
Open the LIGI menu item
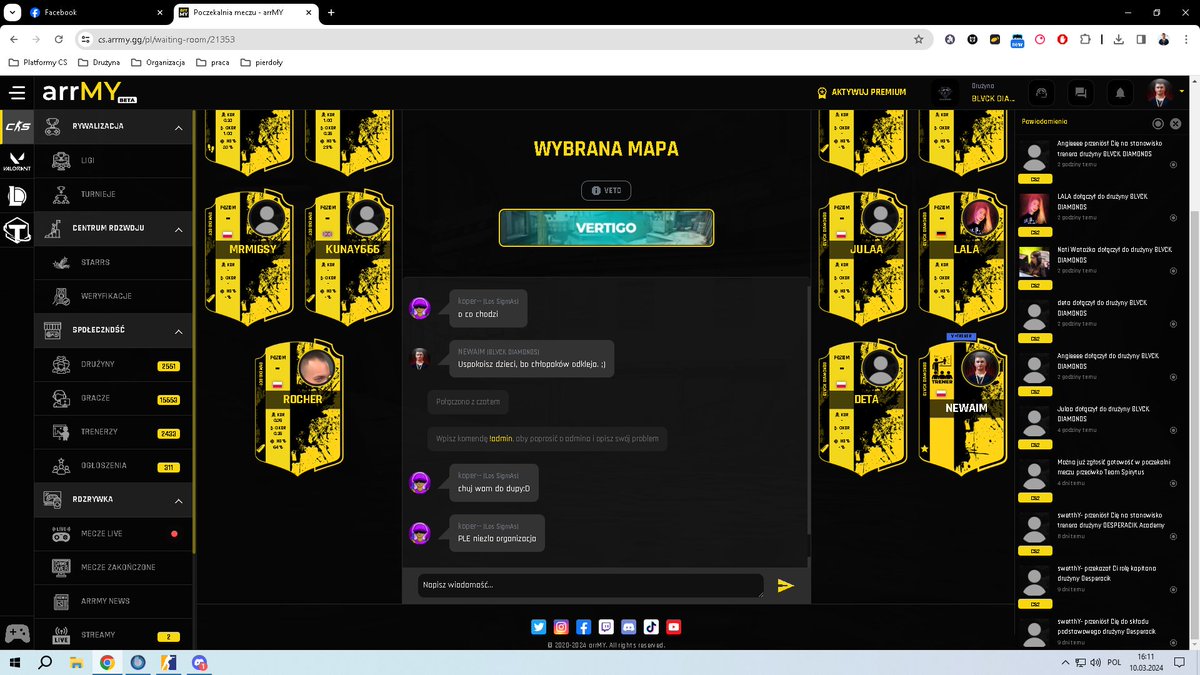coord(112,160)
